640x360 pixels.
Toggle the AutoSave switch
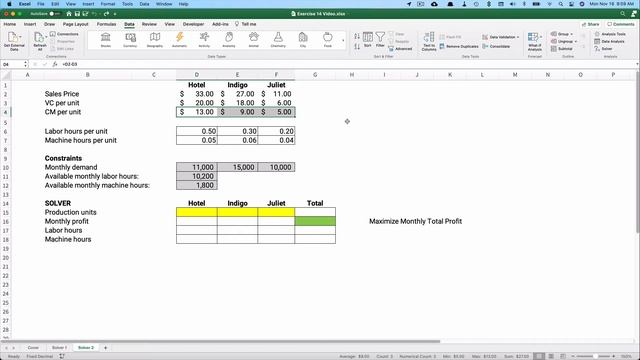(x=55, y=14)
